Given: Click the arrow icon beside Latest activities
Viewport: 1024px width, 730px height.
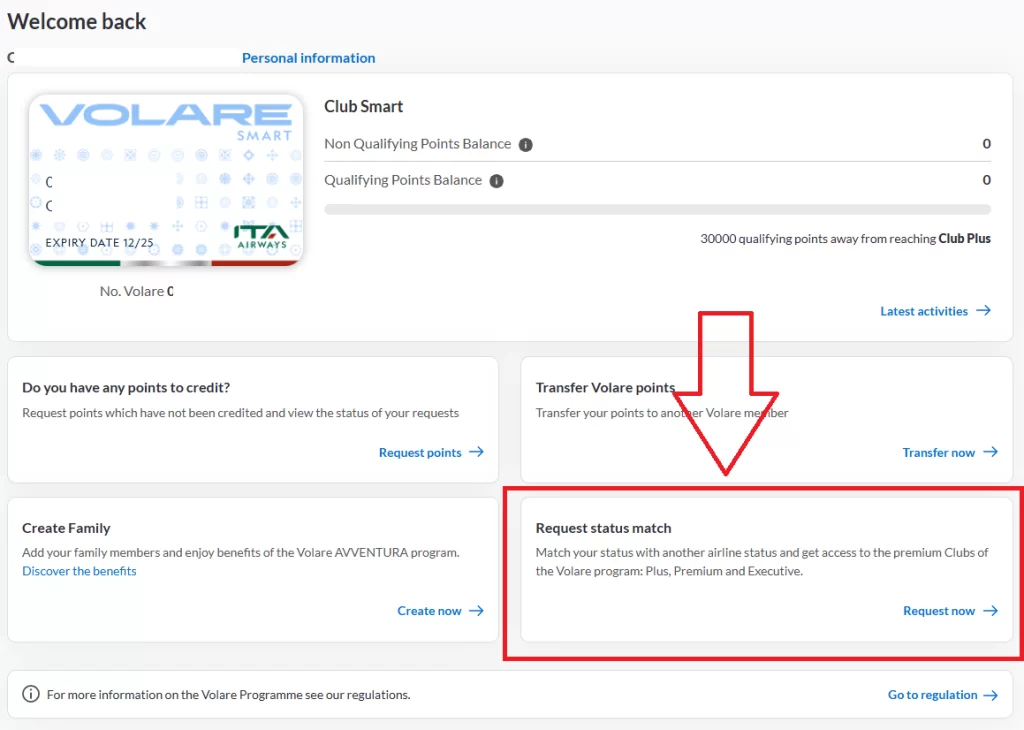Looking at the screenshot, I should (x=984, y=311).
